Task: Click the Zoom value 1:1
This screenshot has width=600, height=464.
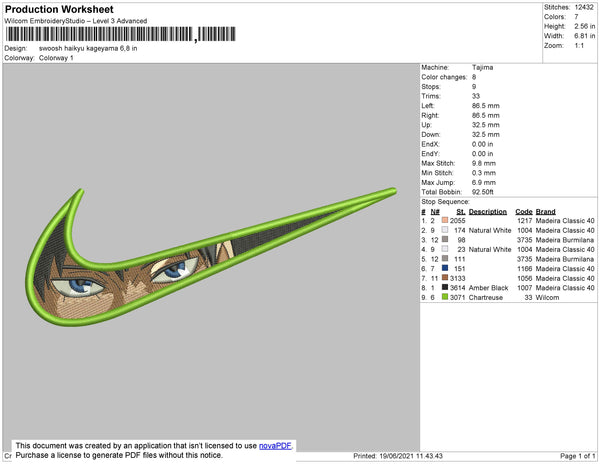Action: [x=579, y=46]
